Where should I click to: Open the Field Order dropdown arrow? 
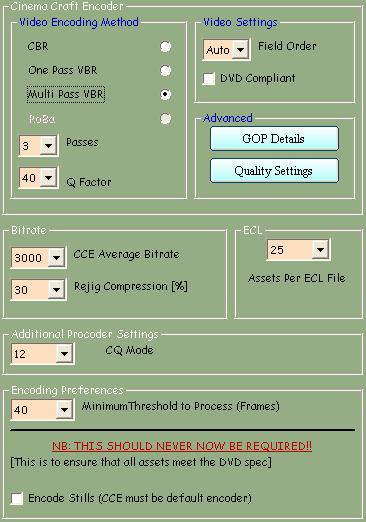[241, 50]
